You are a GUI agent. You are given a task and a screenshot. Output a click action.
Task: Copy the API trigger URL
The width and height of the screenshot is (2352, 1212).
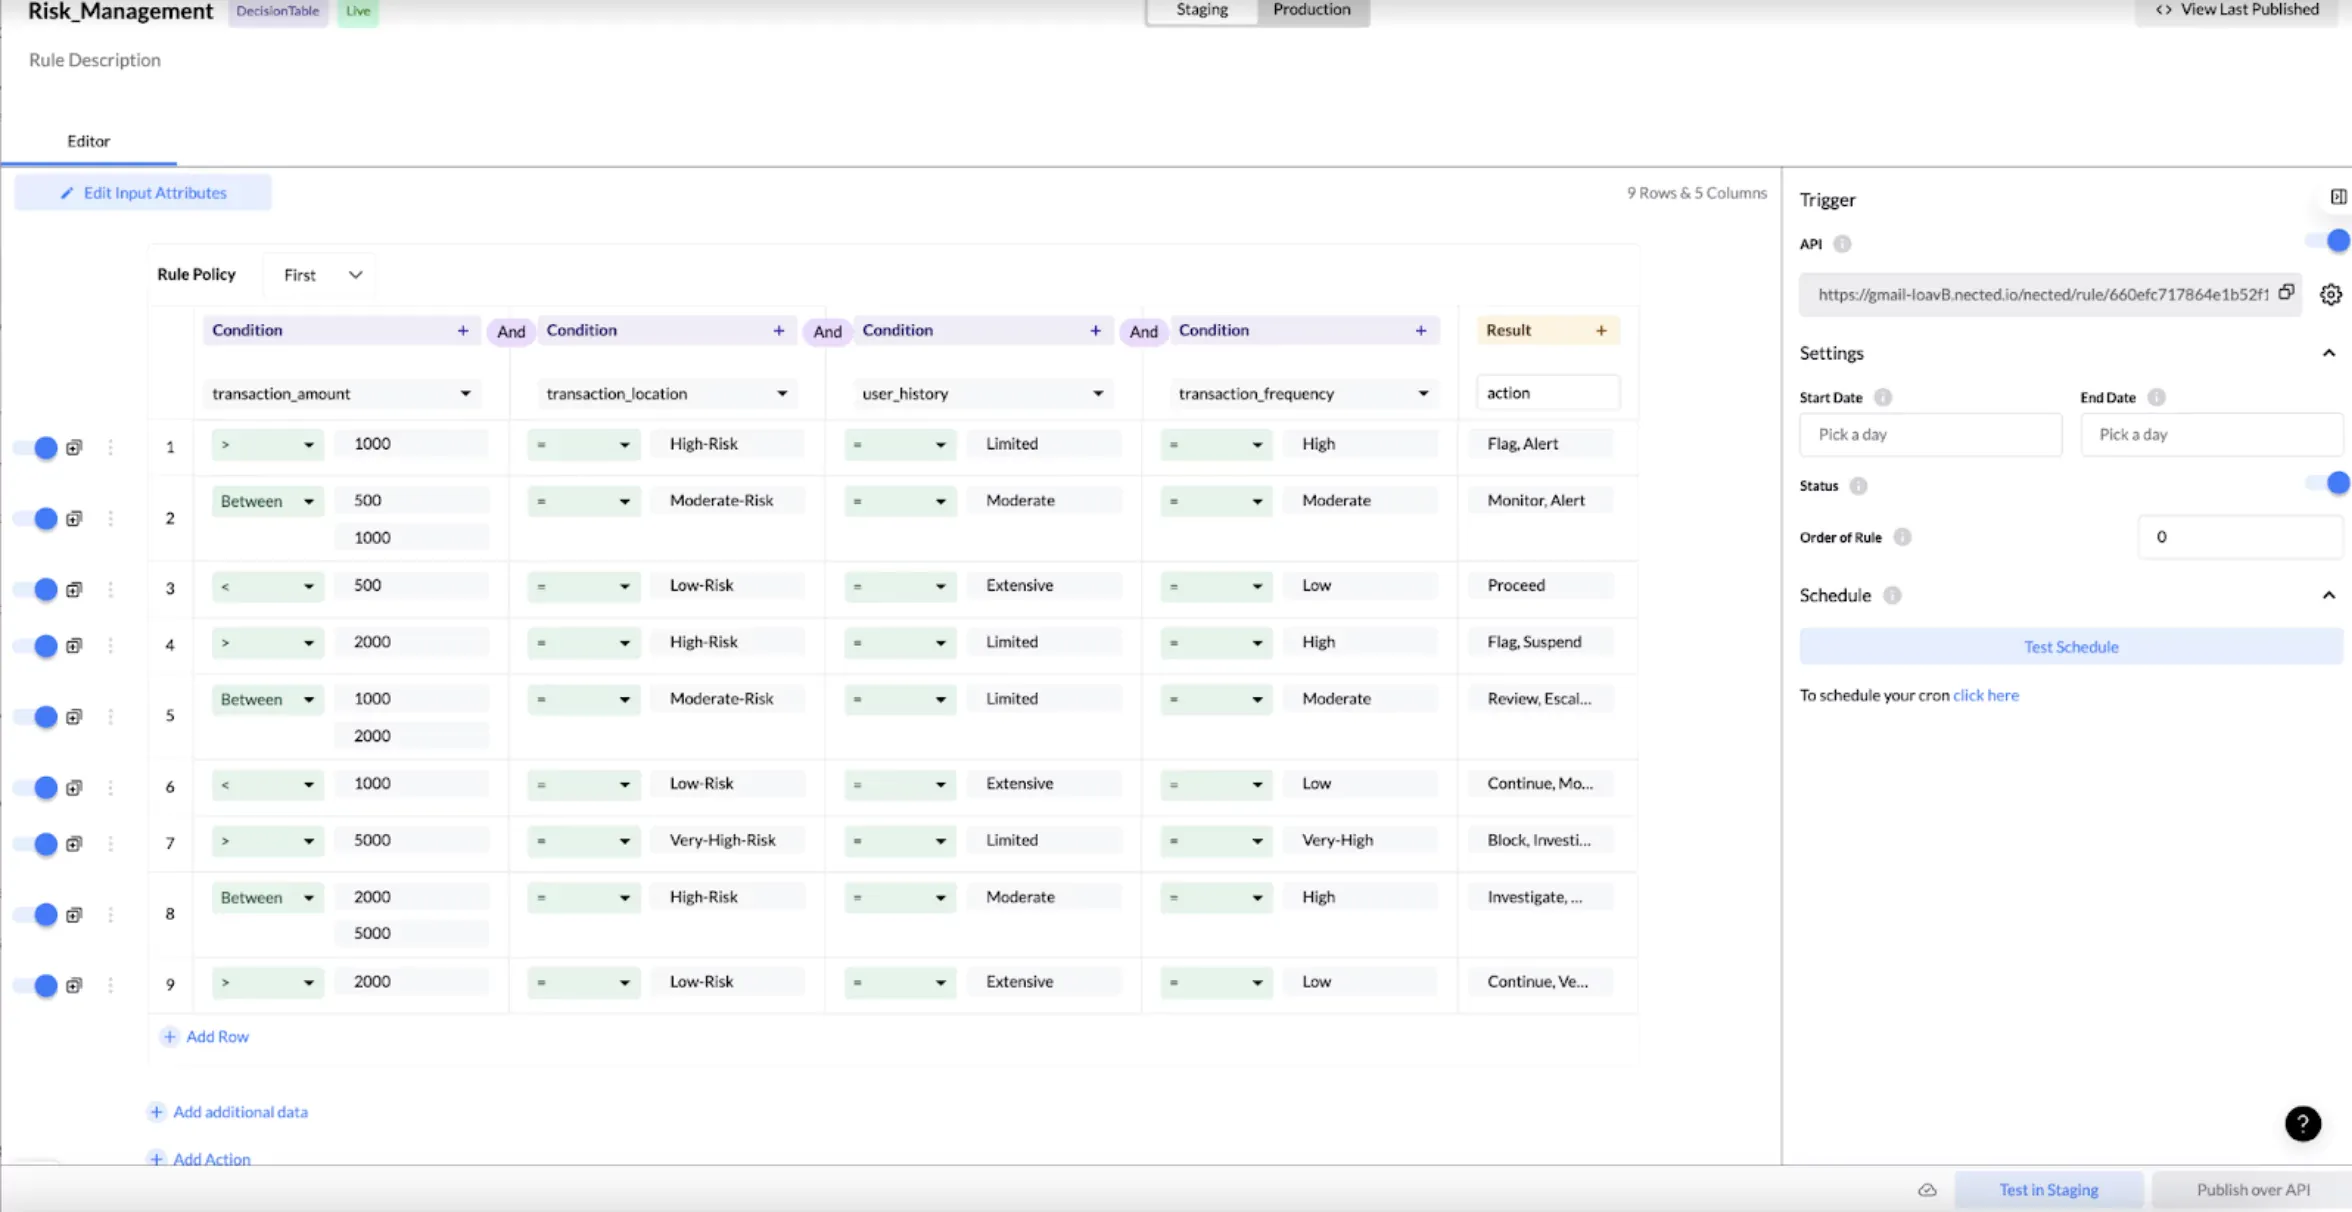[2286, 293]
